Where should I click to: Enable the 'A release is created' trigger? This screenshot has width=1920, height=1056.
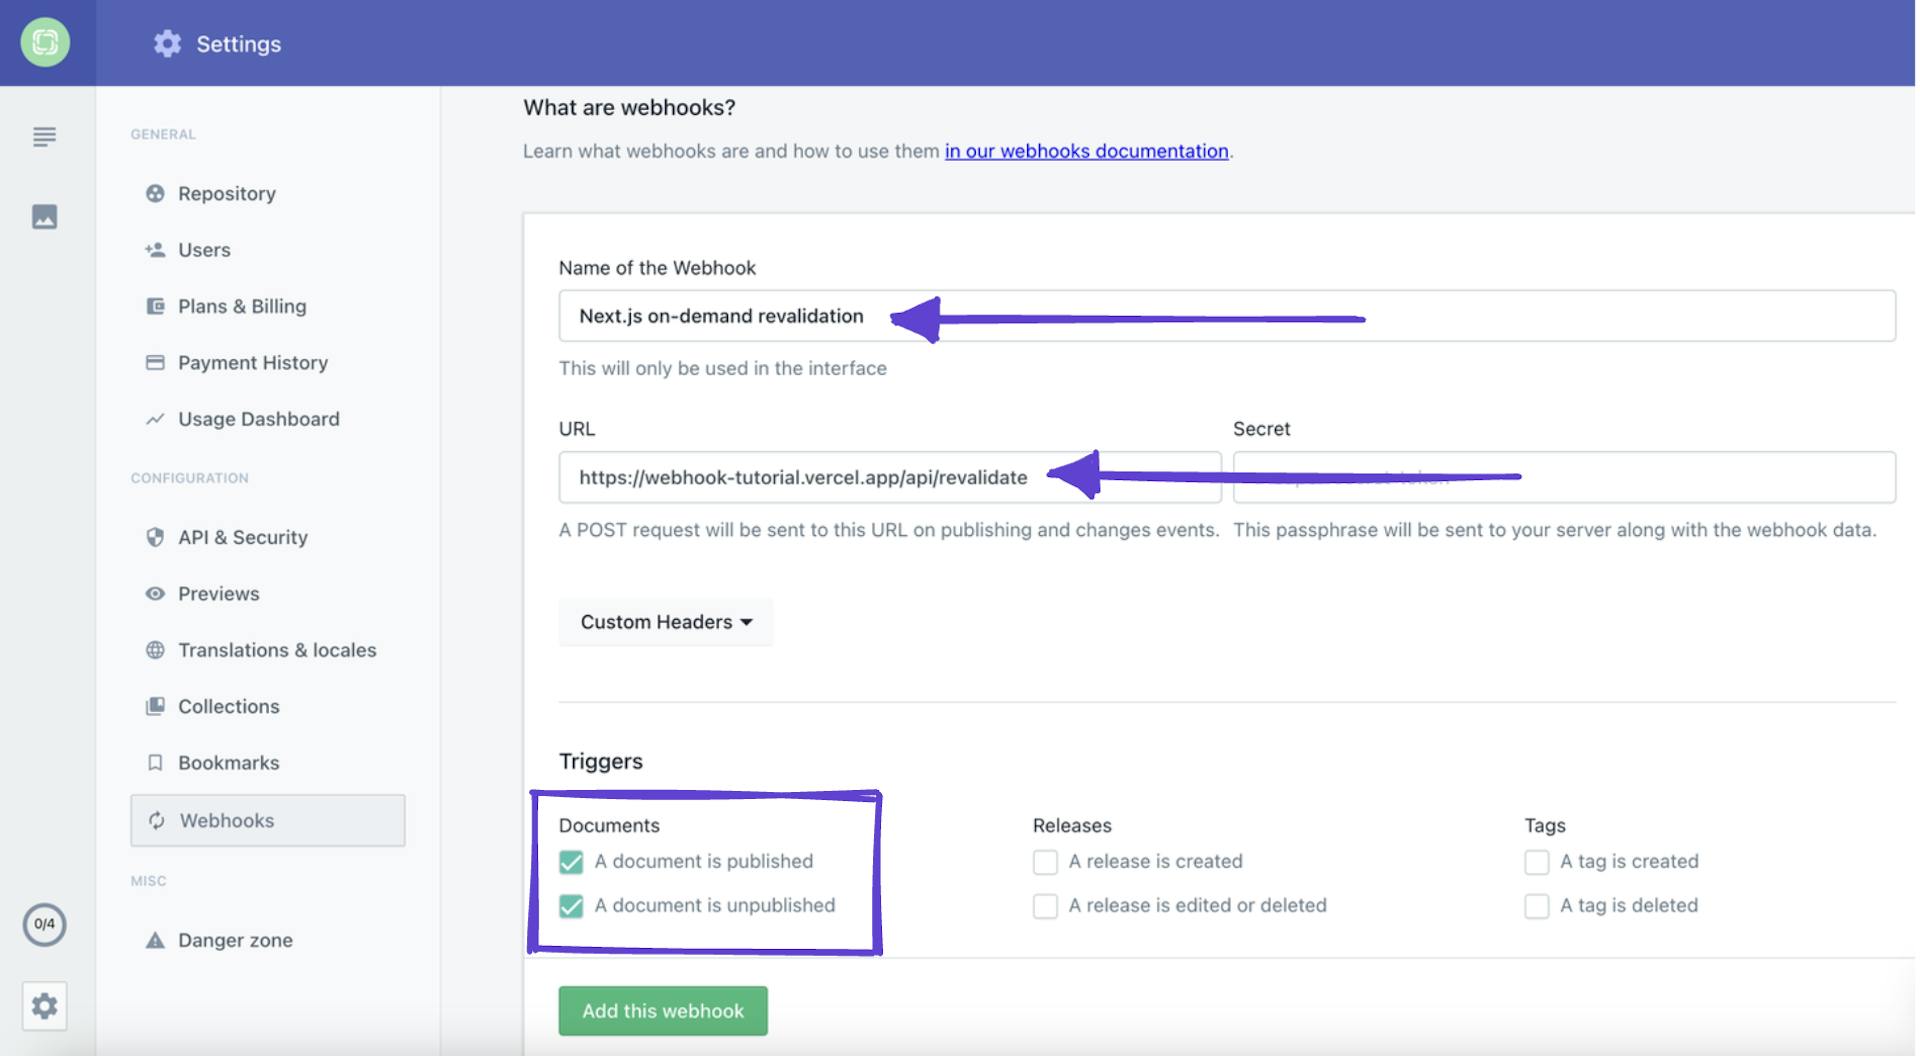[1045, 861]
